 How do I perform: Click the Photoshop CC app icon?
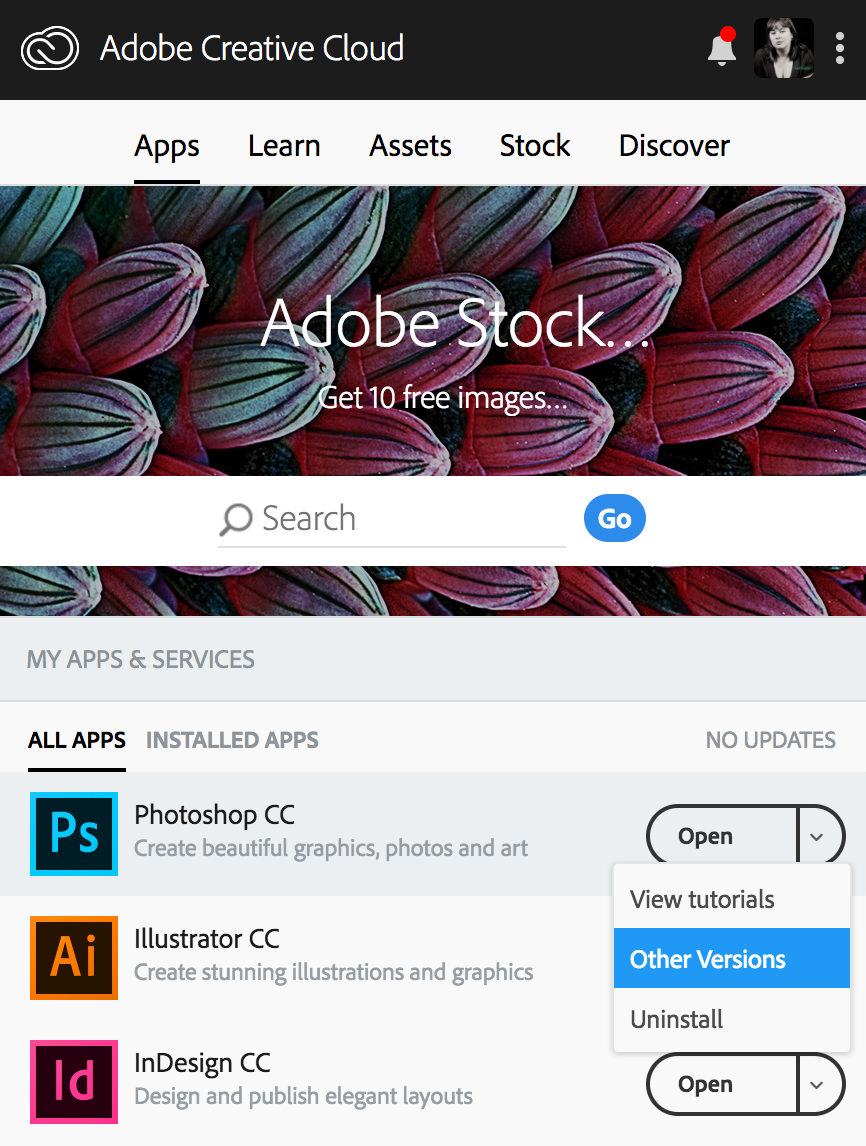pos(74,834)
